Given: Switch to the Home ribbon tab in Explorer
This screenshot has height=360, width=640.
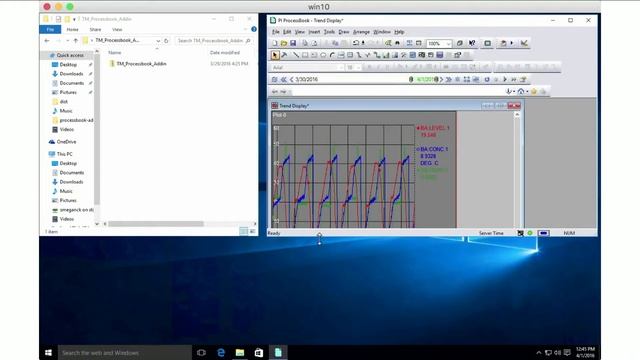Looking at the screenshot, I should (x=72, y=29).
